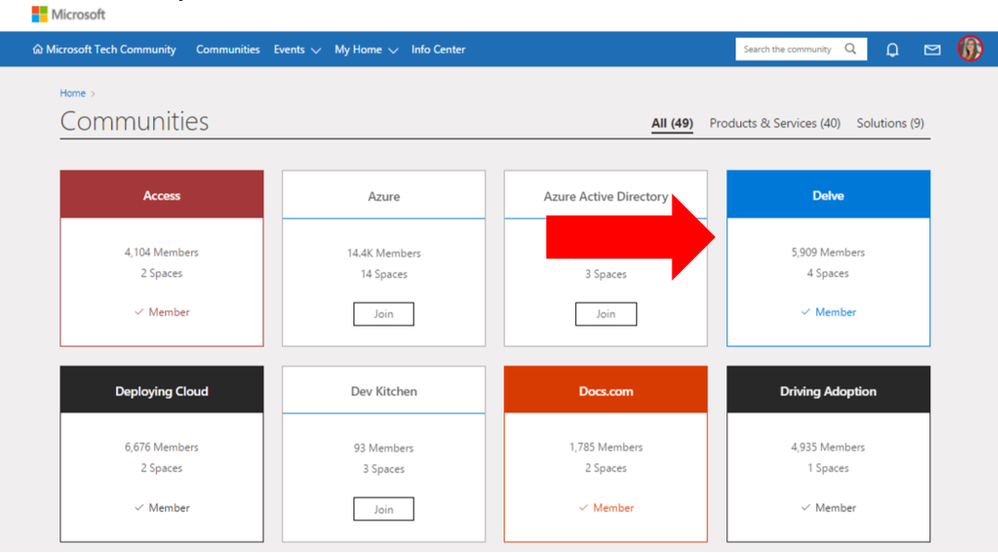998x553 pixels.
Task: Open the user profile avatar
Action: 970,48
